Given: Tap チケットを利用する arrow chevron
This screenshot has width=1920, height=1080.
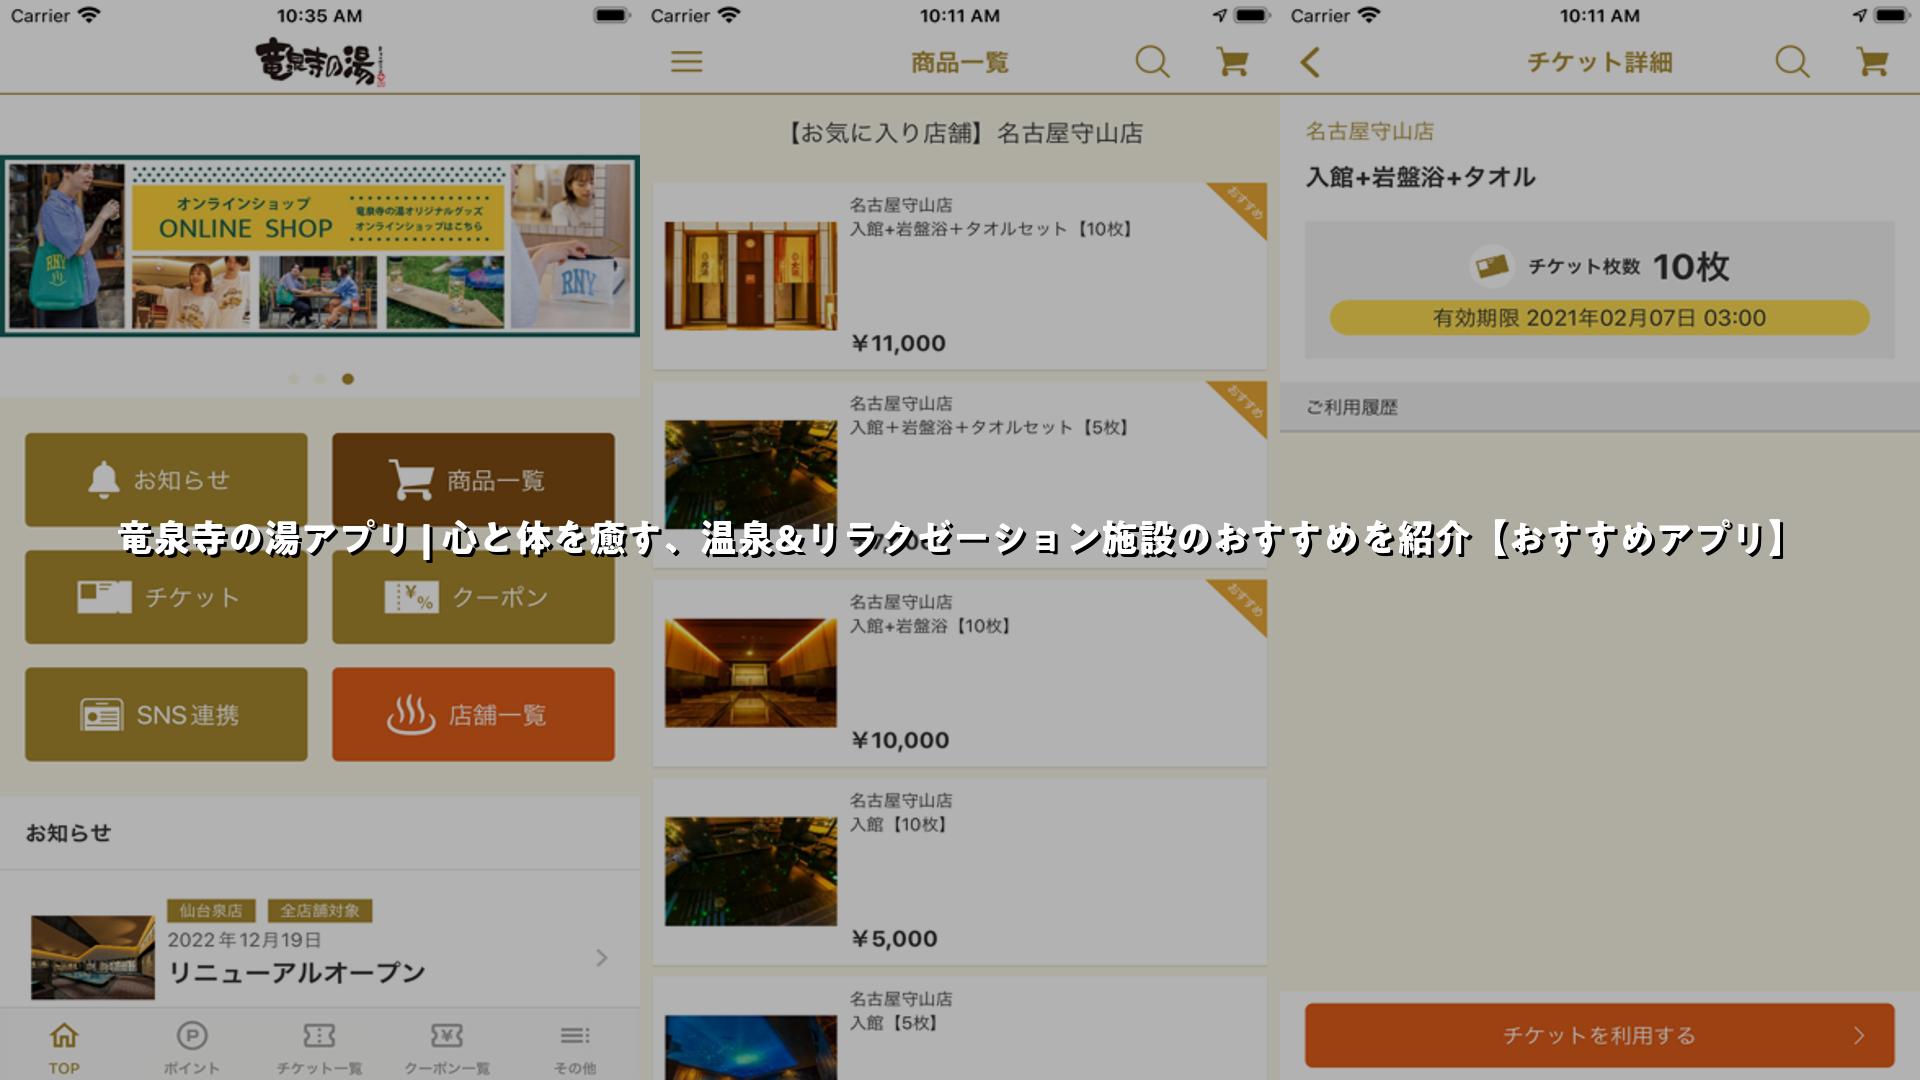Looking at the screenshot, I should (1859, 1036).
